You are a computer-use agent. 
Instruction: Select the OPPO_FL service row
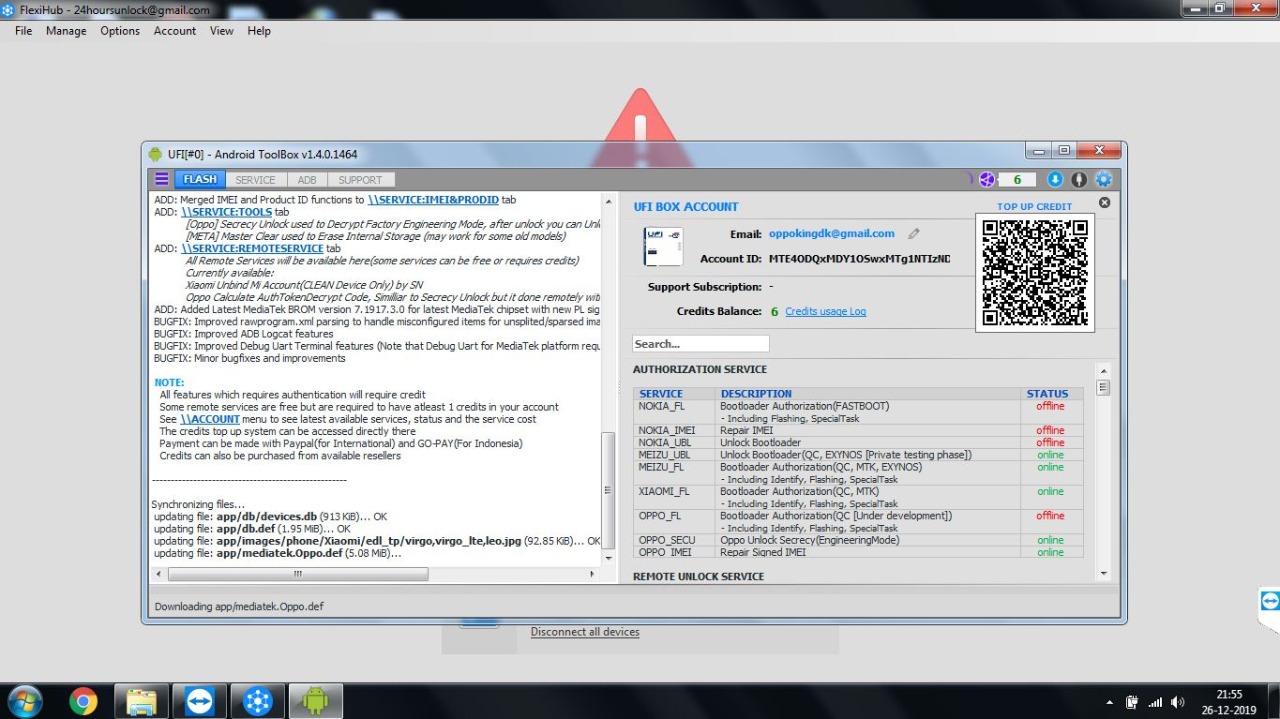coord(859,521)
